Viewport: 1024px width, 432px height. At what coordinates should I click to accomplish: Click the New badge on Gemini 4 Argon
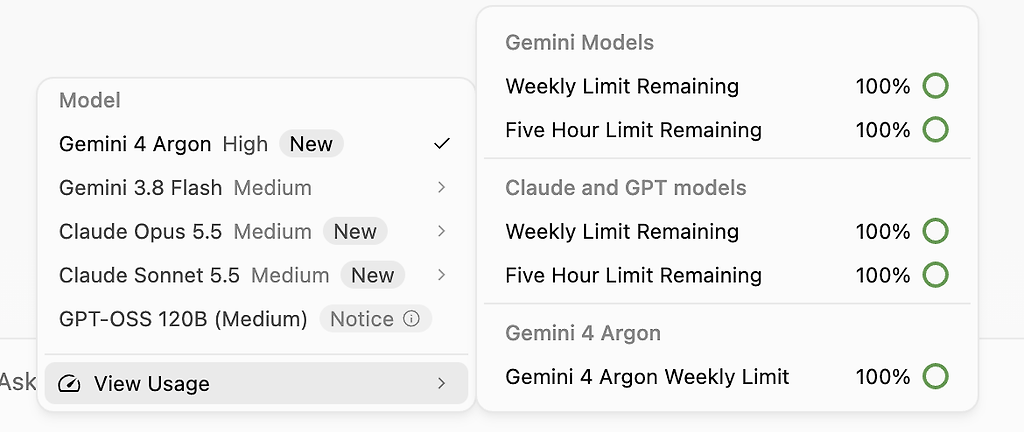(312, 144)
